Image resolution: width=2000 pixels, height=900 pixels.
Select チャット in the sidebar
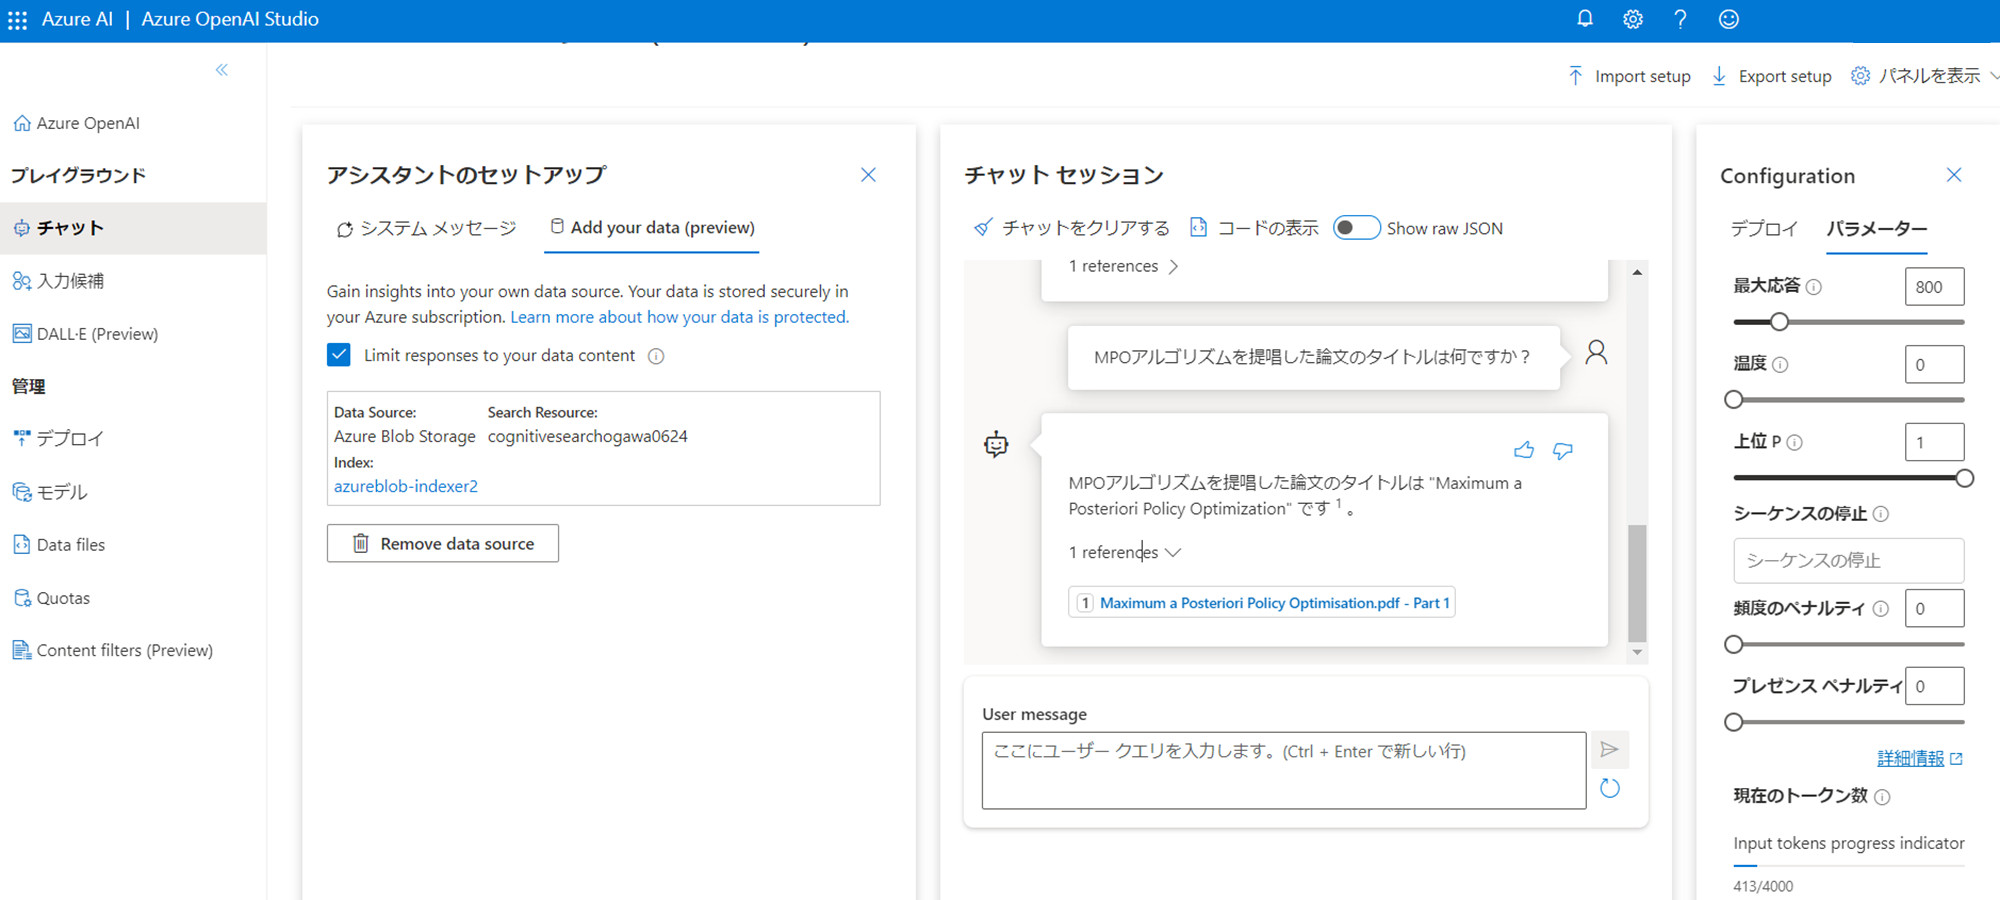tap(133, 228)
